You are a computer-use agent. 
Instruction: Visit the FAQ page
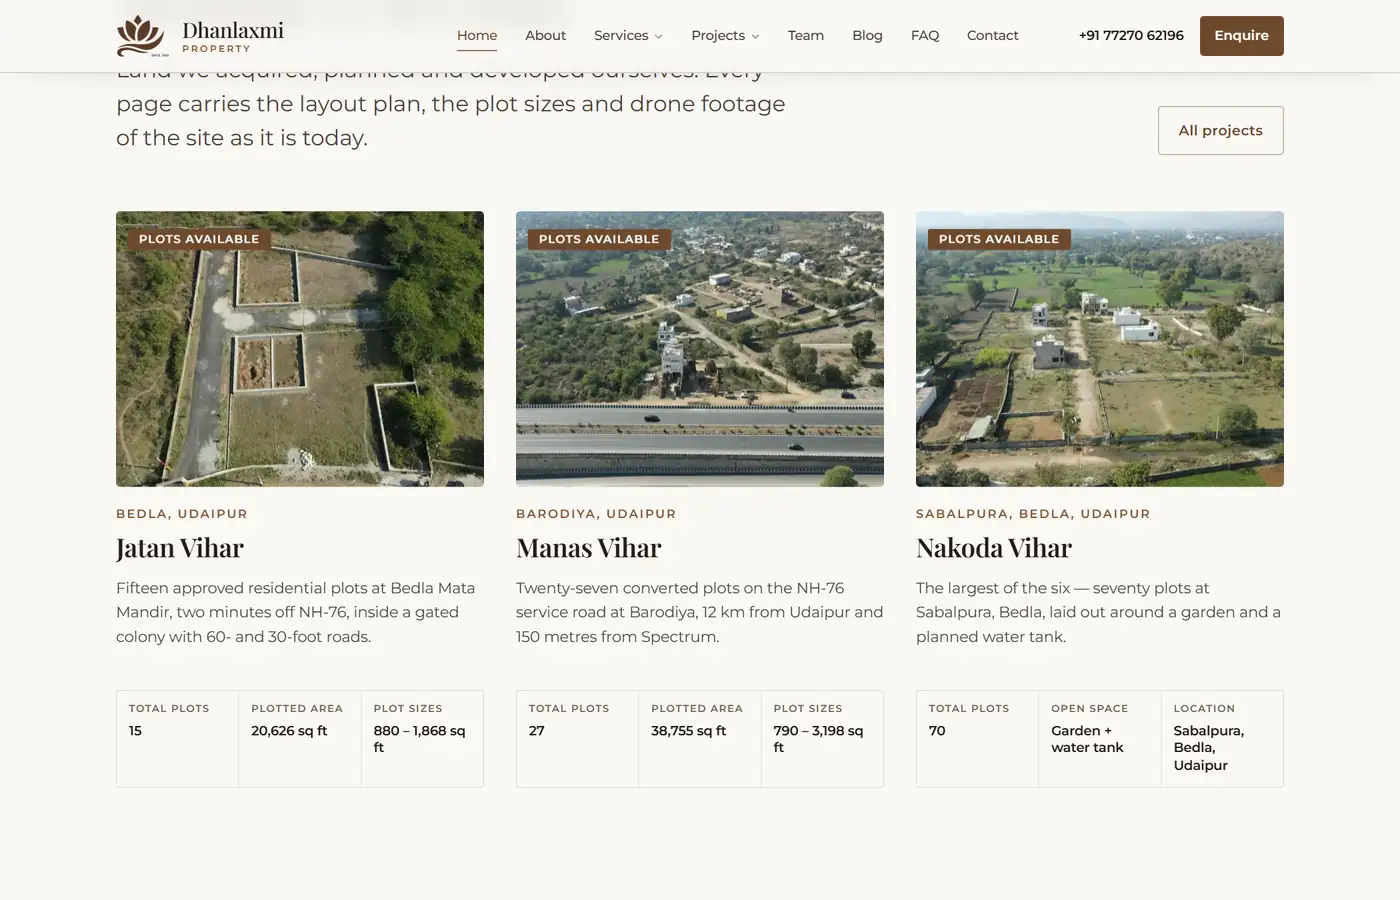point(925,35)
